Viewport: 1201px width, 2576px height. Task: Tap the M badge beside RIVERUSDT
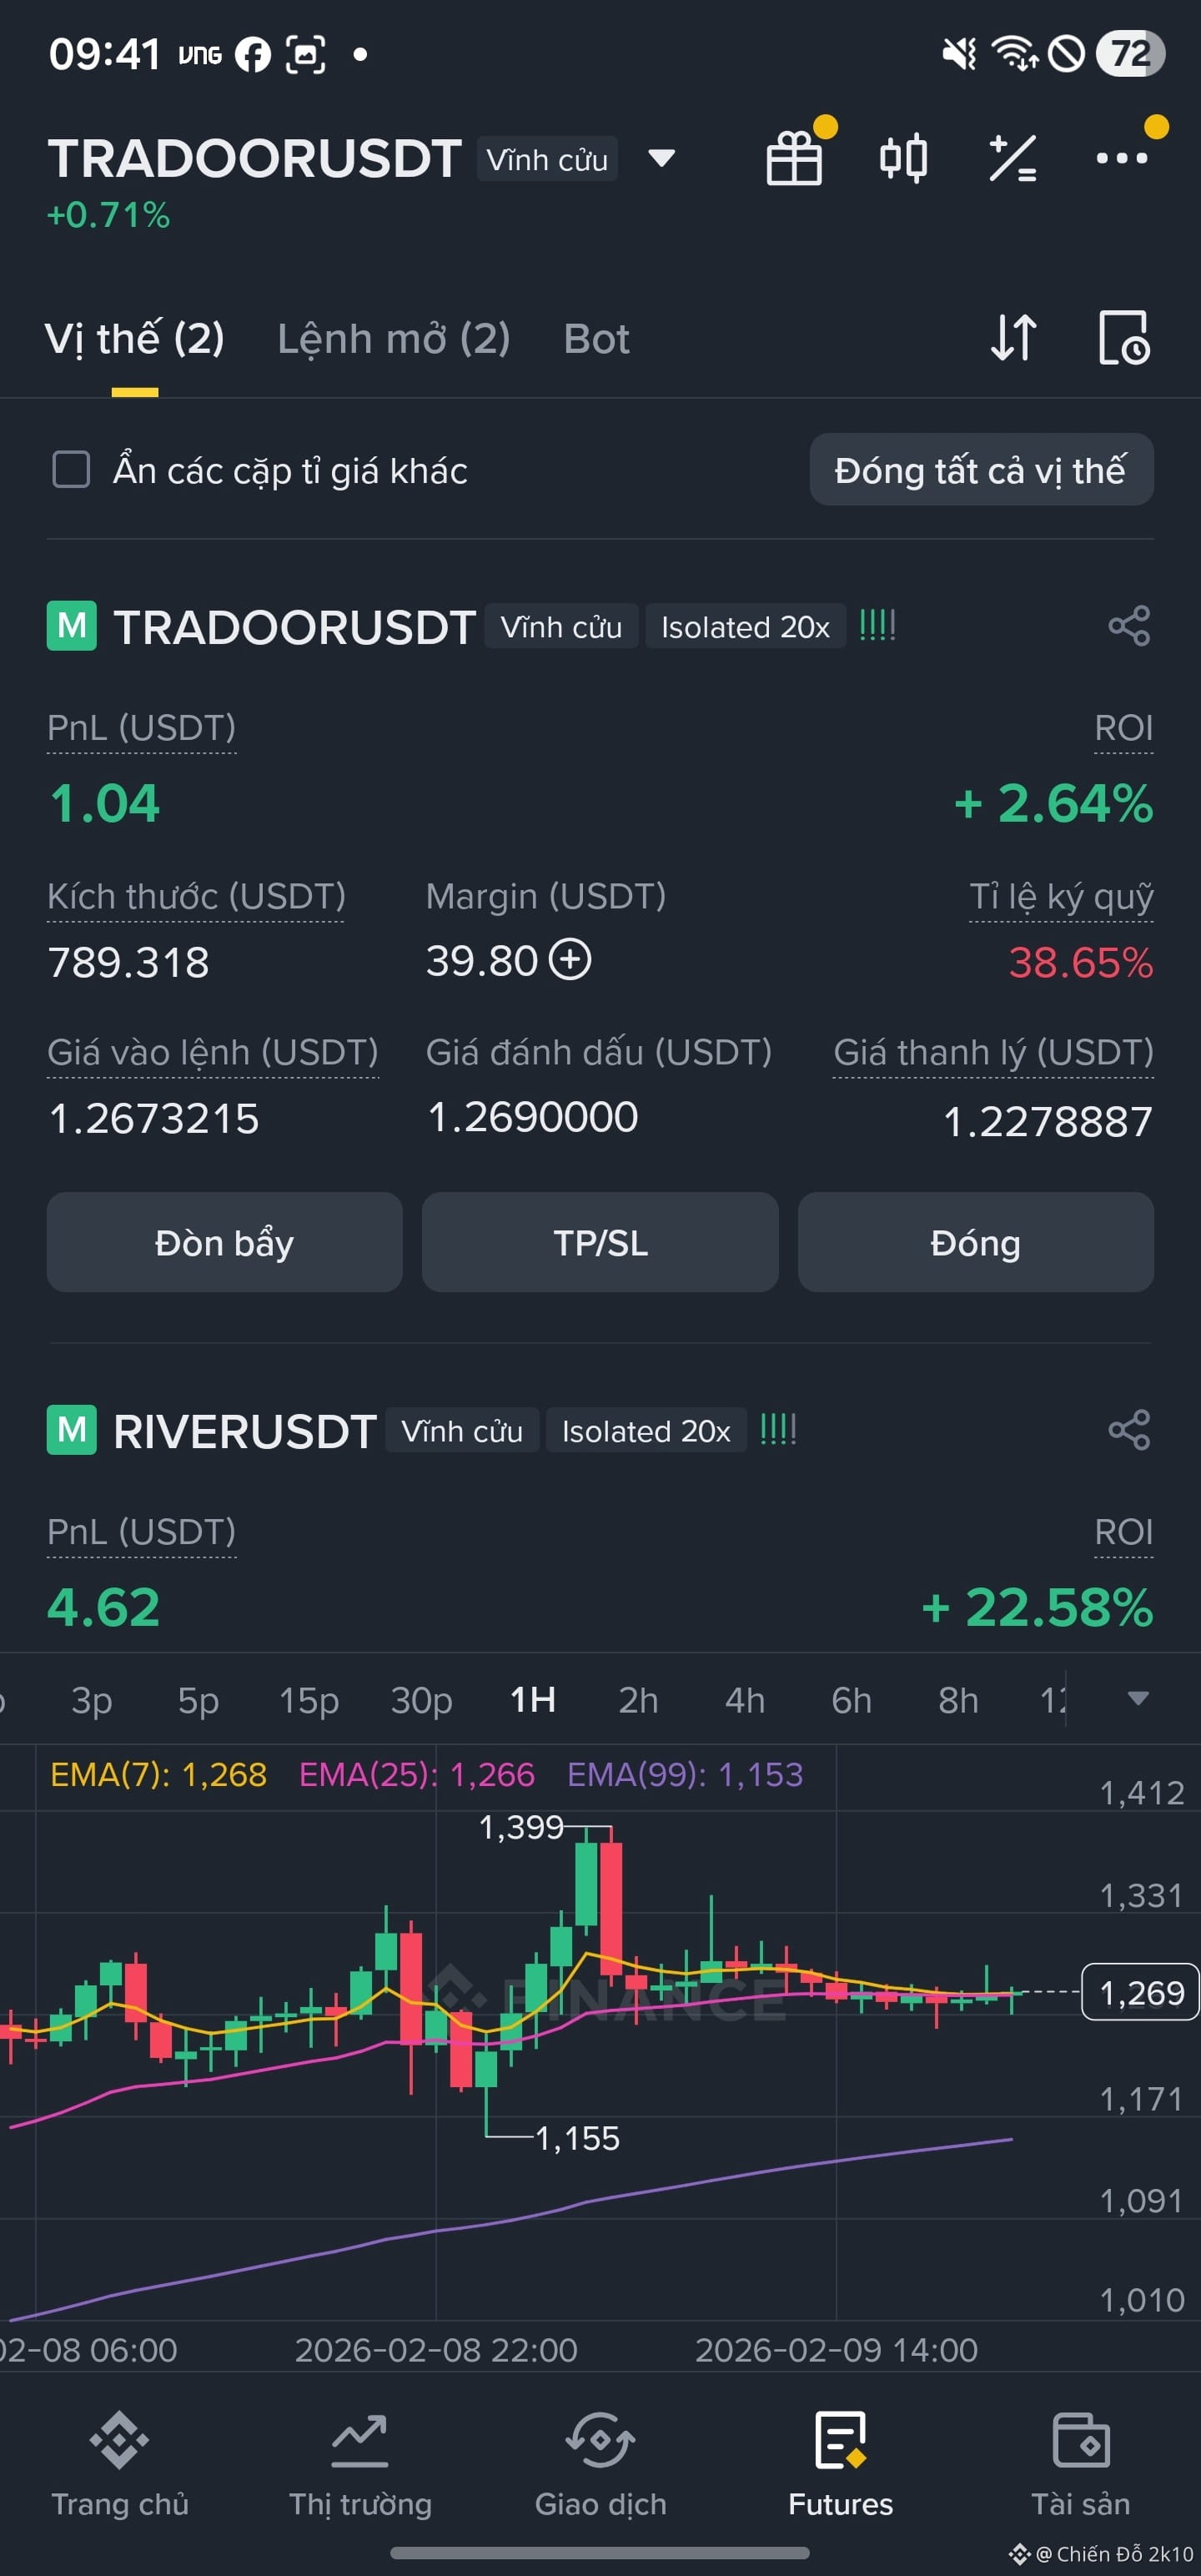tap(72, 1430)
